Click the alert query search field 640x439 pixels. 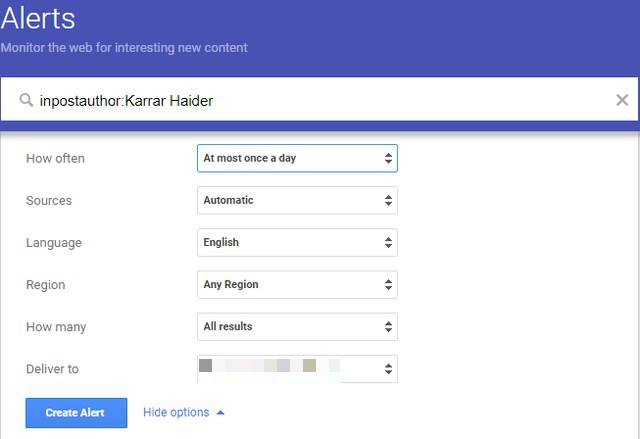tap(320, 100)
